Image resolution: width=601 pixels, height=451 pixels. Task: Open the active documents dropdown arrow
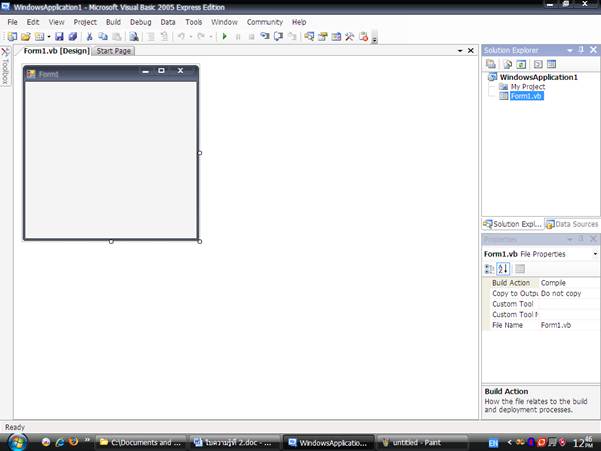[x=460, y=51]
